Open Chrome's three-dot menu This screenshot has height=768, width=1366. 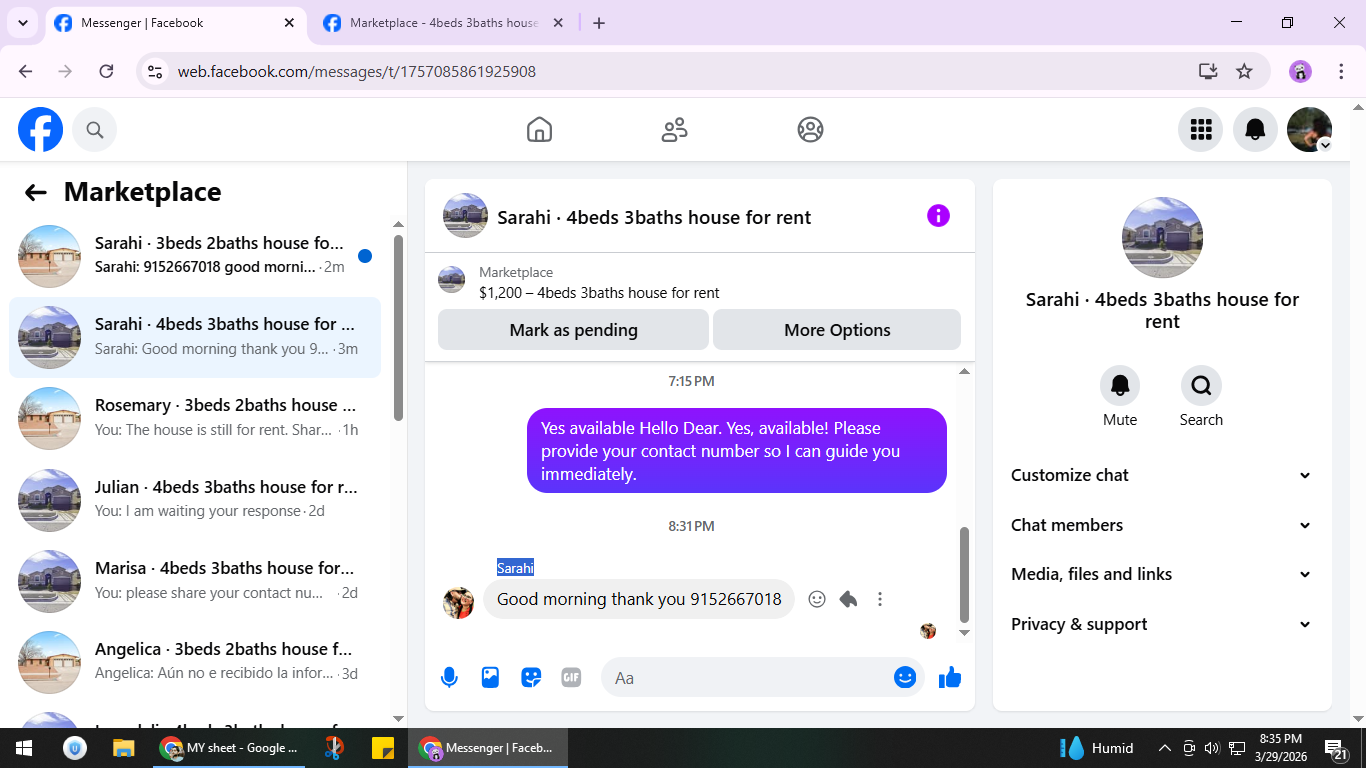pos(1341,71)
